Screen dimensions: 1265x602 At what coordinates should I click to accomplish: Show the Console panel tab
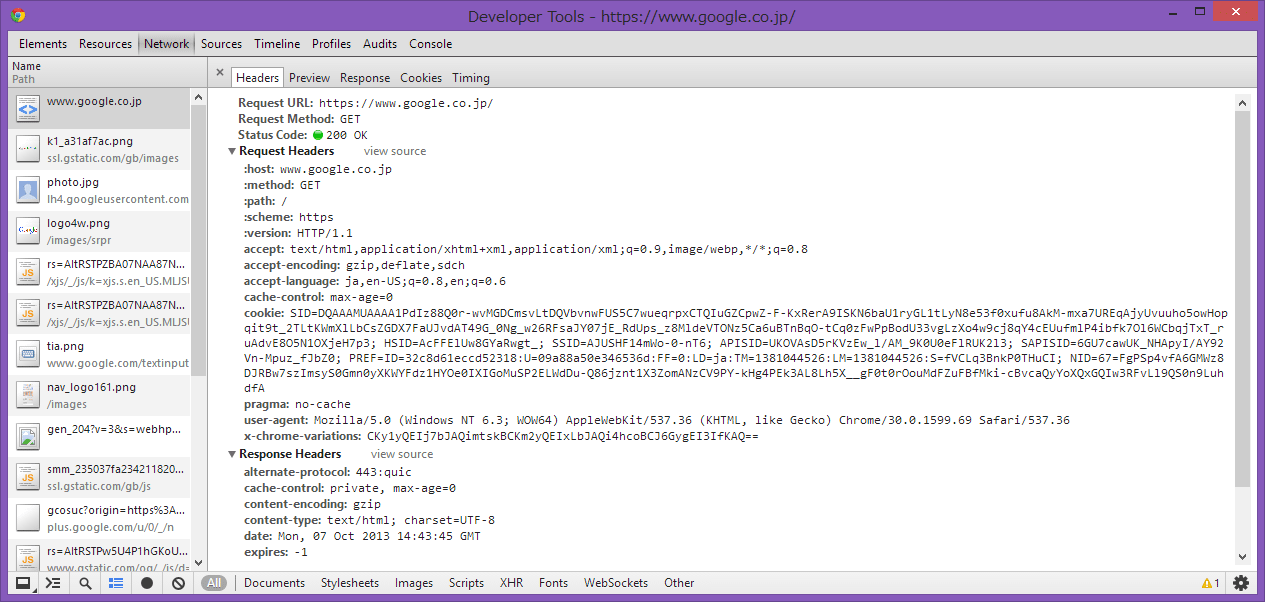pyautogui.click(x=431, y=44)
